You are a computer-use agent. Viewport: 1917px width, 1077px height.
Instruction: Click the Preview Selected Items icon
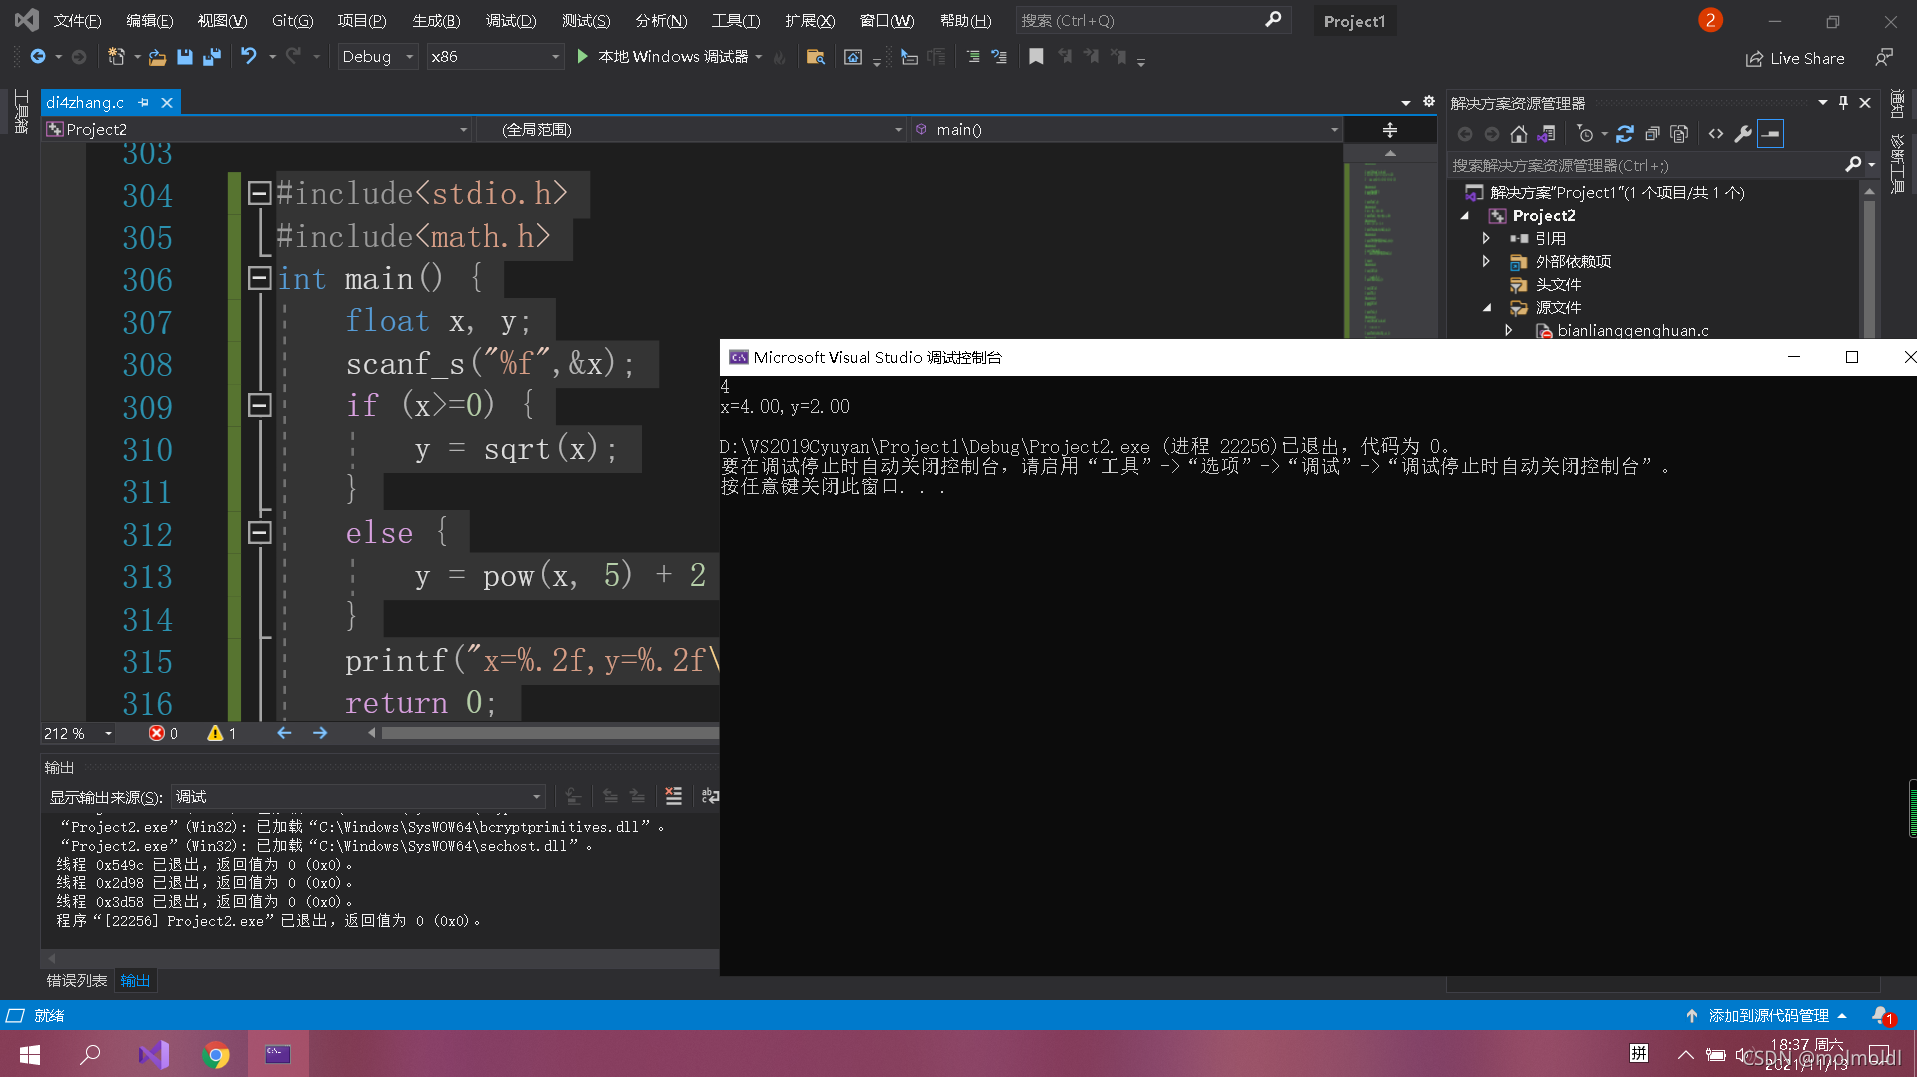(1770, 134)
